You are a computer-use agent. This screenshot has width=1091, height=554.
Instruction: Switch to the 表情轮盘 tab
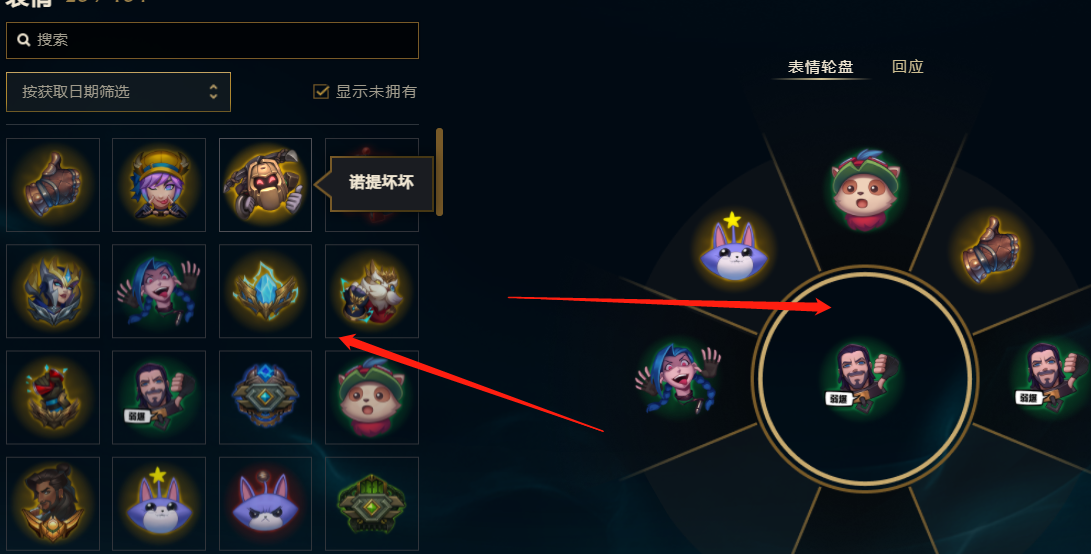(820, 67)
